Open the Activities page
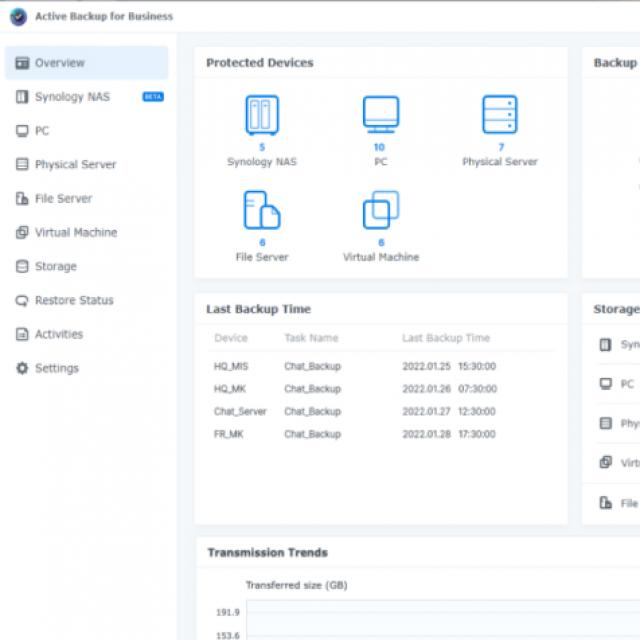This screenshot has height=640, width=640. (x=87, y=334)
